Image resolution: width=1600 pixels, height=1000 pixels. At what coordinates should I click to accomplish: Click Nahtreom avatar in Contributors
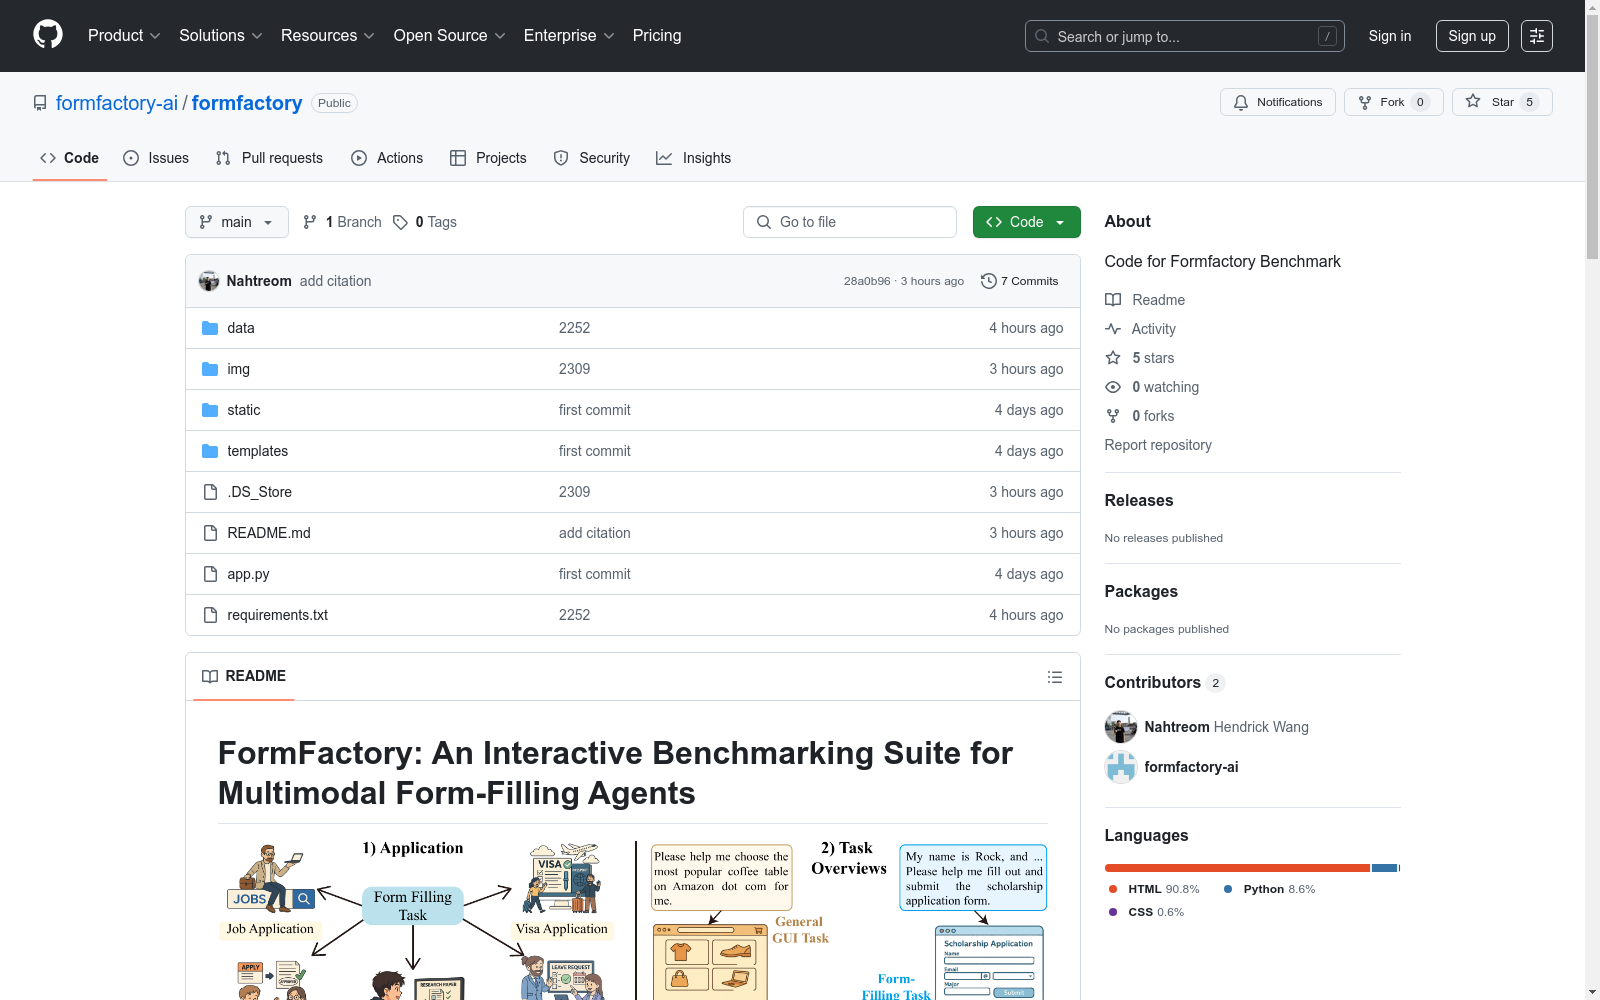pos(1121,727)
